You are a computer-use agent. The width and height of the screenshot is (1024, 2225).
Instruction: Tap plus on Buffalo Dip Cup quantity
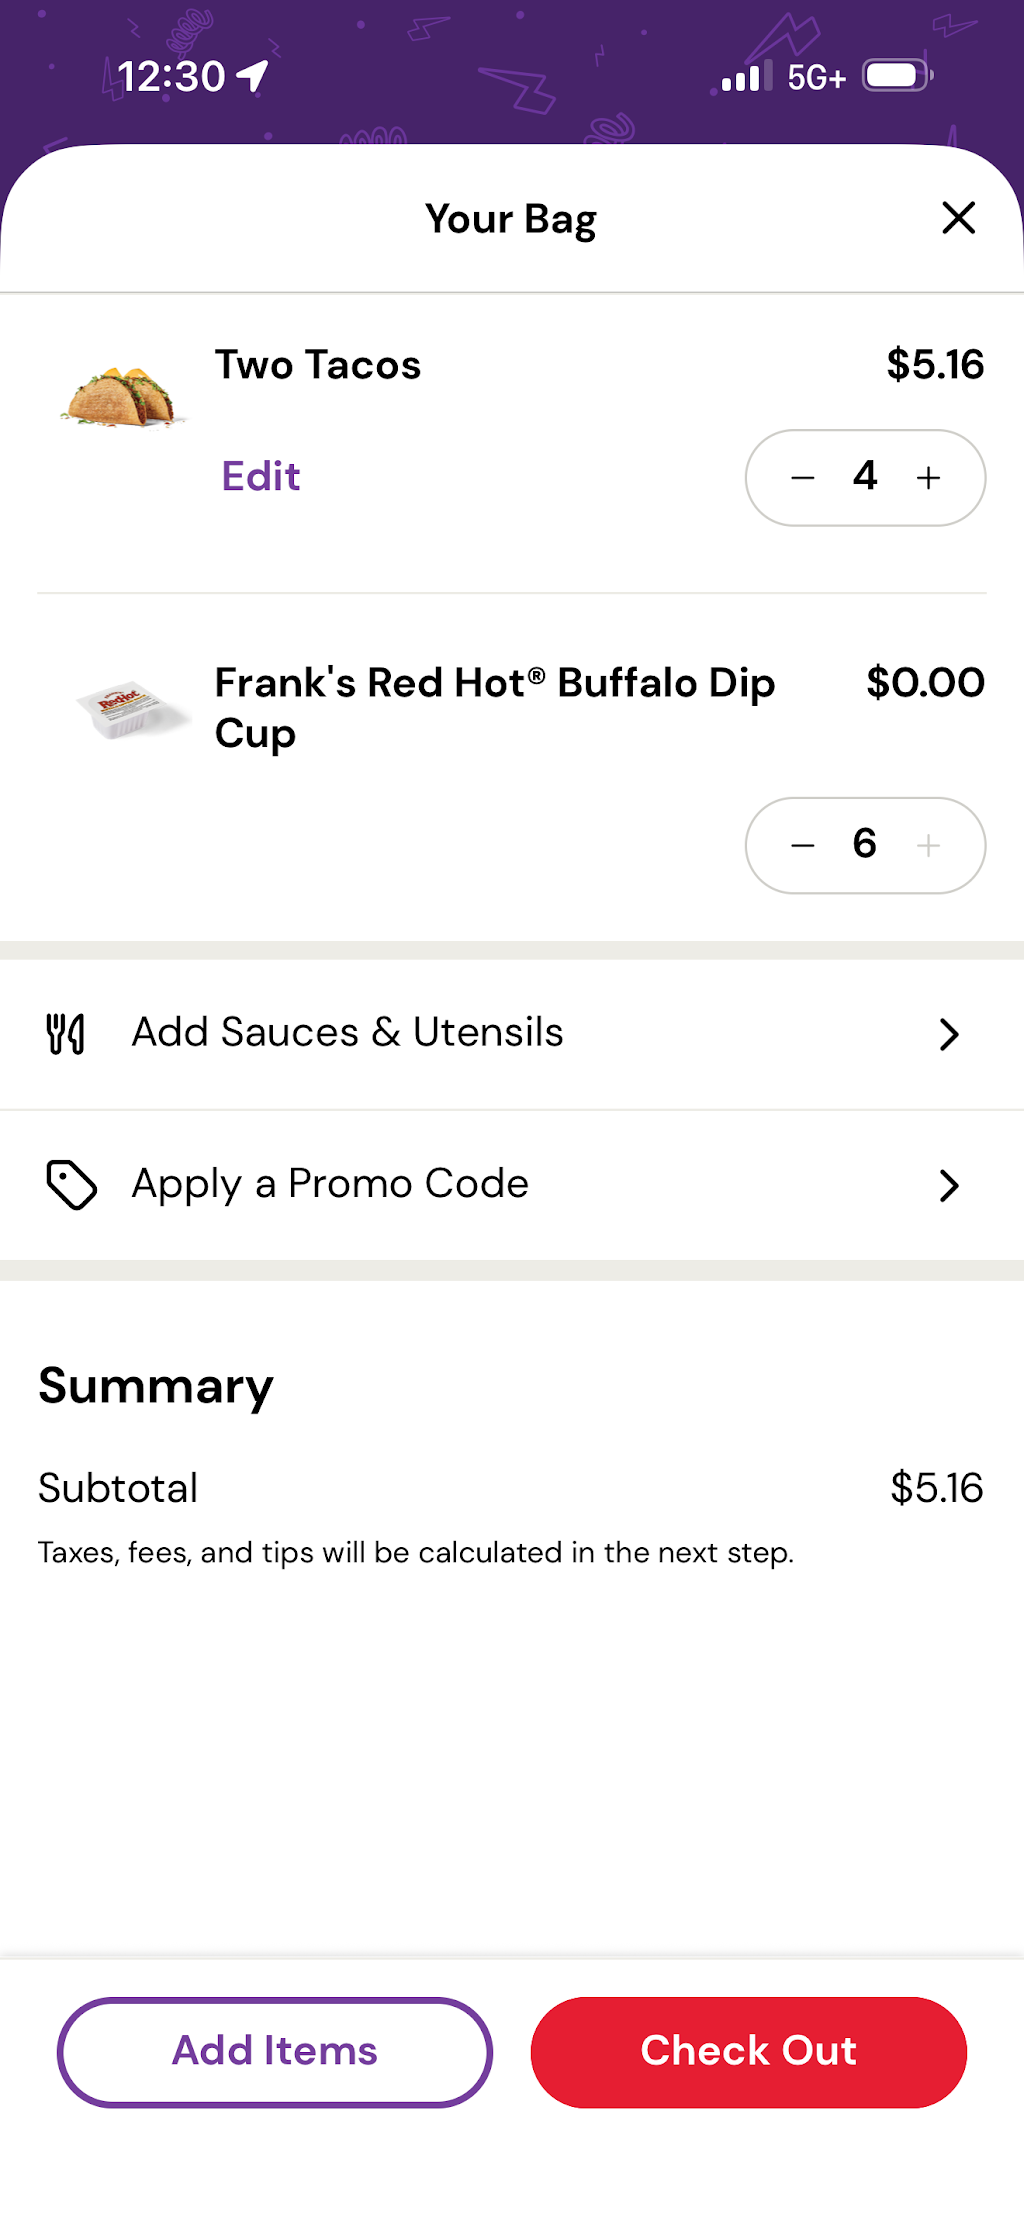[x=928, y=846]
